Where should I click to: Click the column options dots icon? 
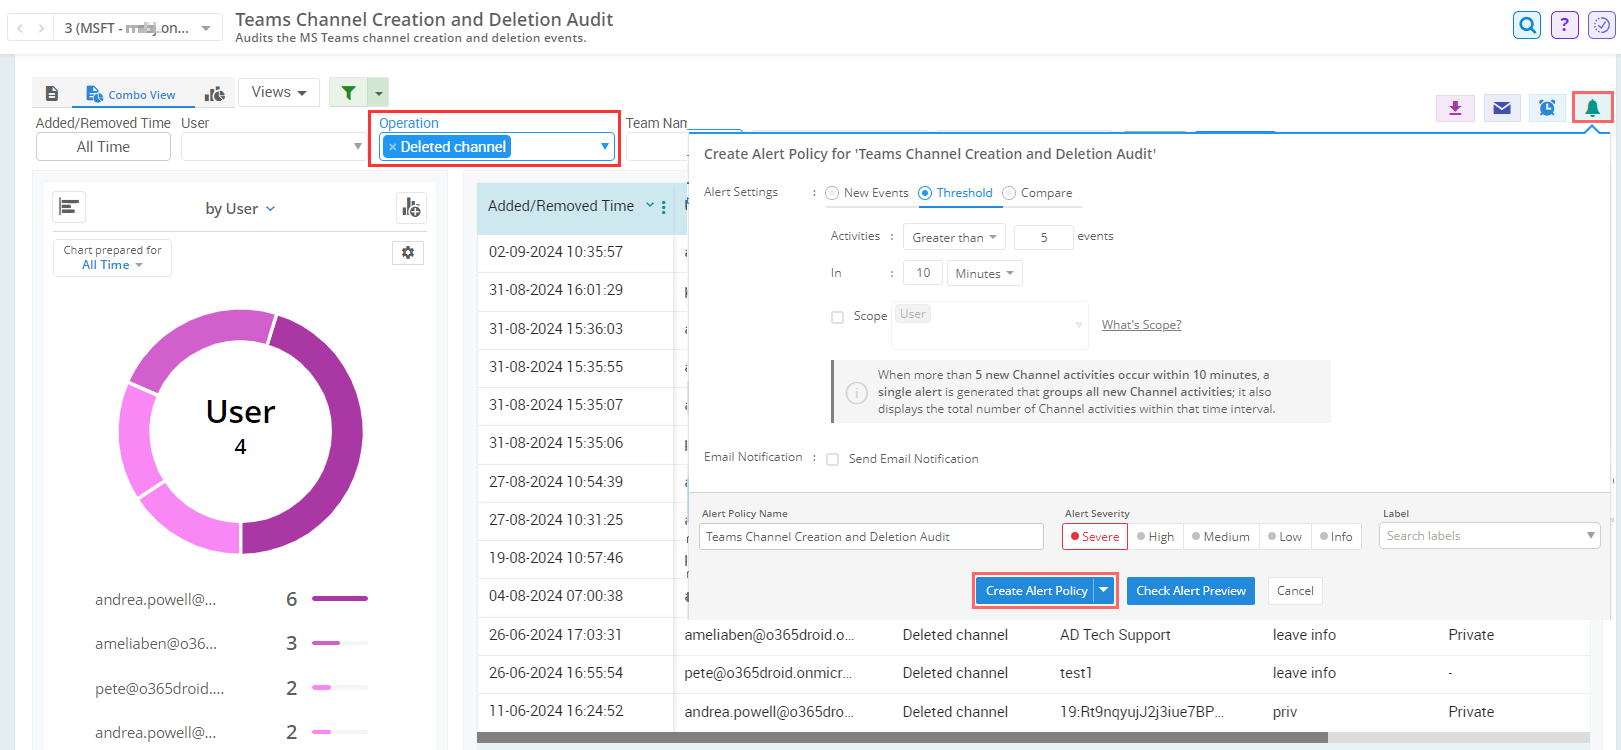tap(664, 207)
